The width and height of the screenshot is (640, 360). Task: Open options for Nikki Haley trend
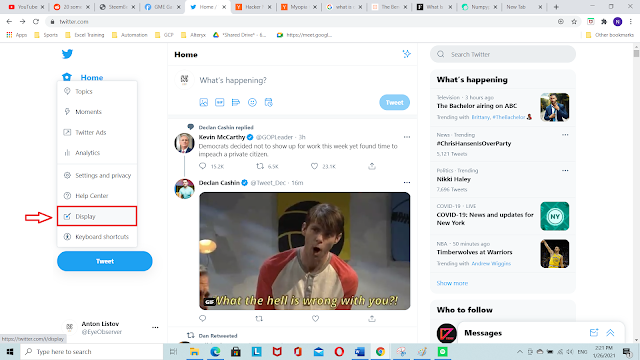pyautogui.click(x=565, y=170)
